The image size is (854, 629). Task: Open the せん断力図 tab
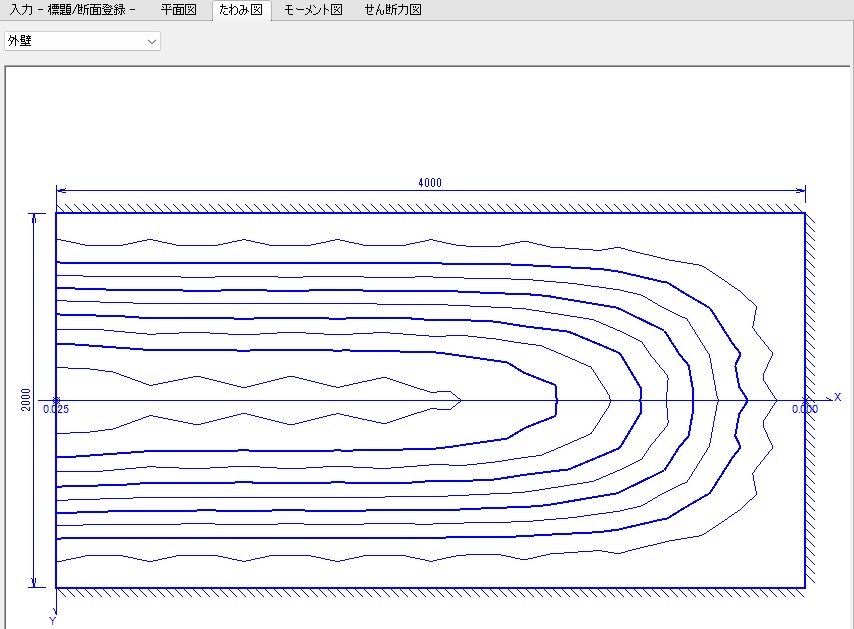coord(393,10)
